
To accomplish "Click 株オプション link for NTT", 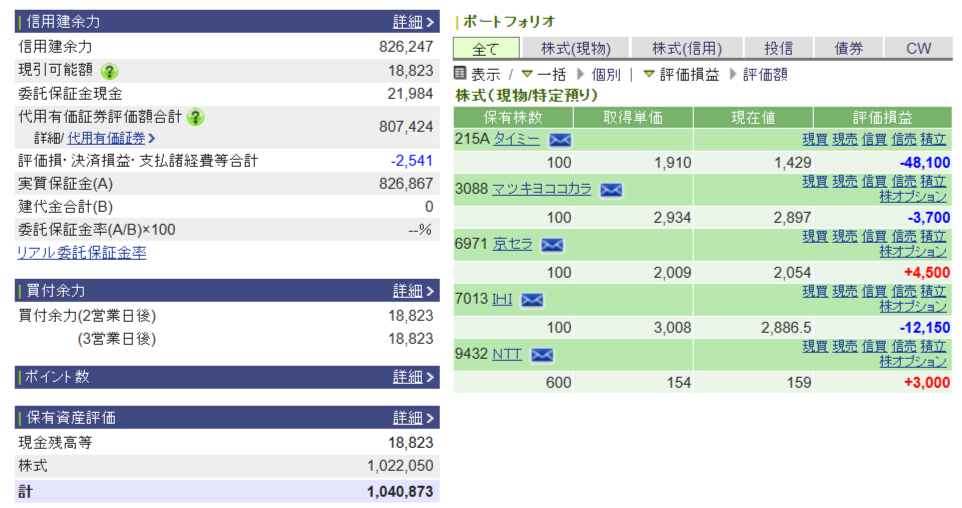I will [913, 361].
